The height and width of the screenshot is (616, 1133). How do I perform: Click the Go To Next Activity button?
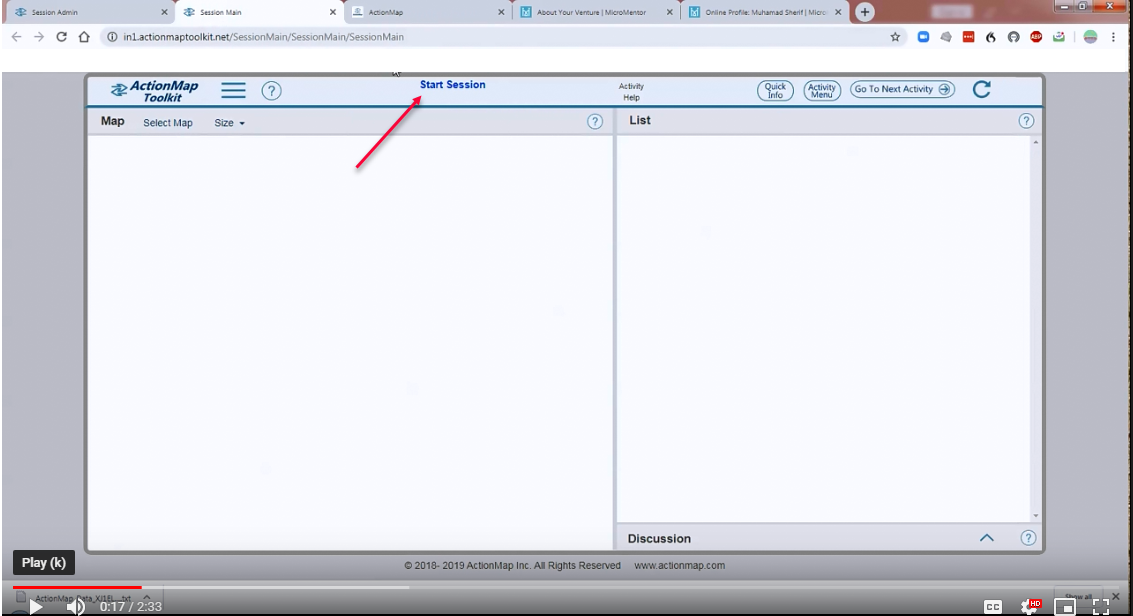coord(902,89)
